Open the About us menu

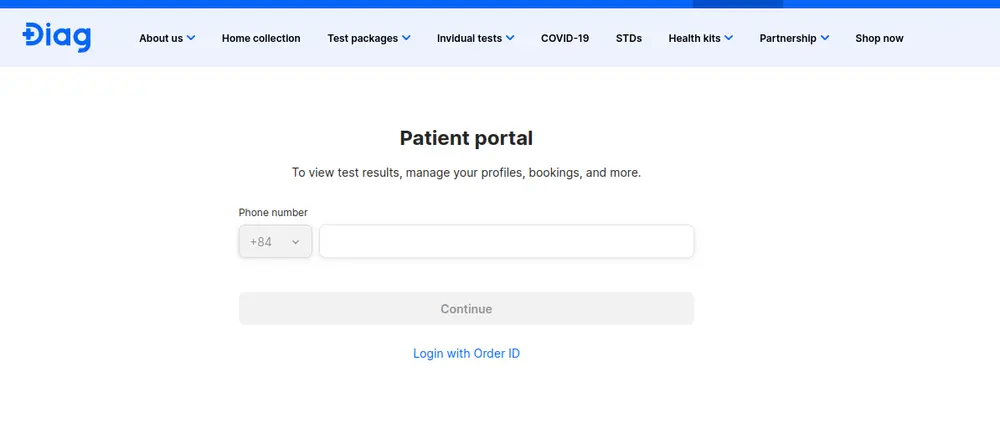(161, 38)
